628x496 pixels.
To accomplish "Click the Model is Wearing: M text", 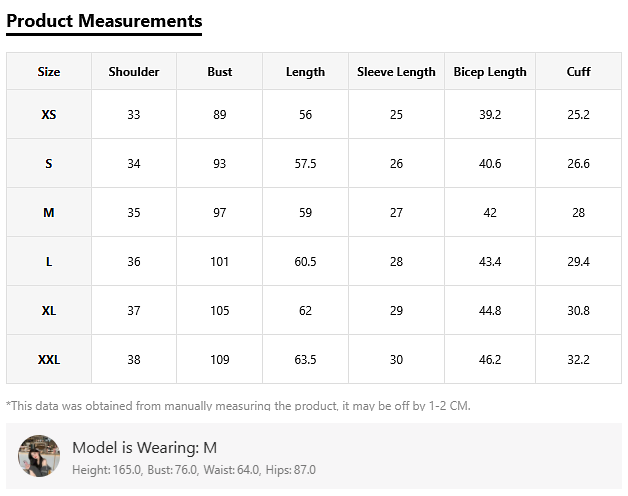I will pyautogui.click(x=144, y=447).
